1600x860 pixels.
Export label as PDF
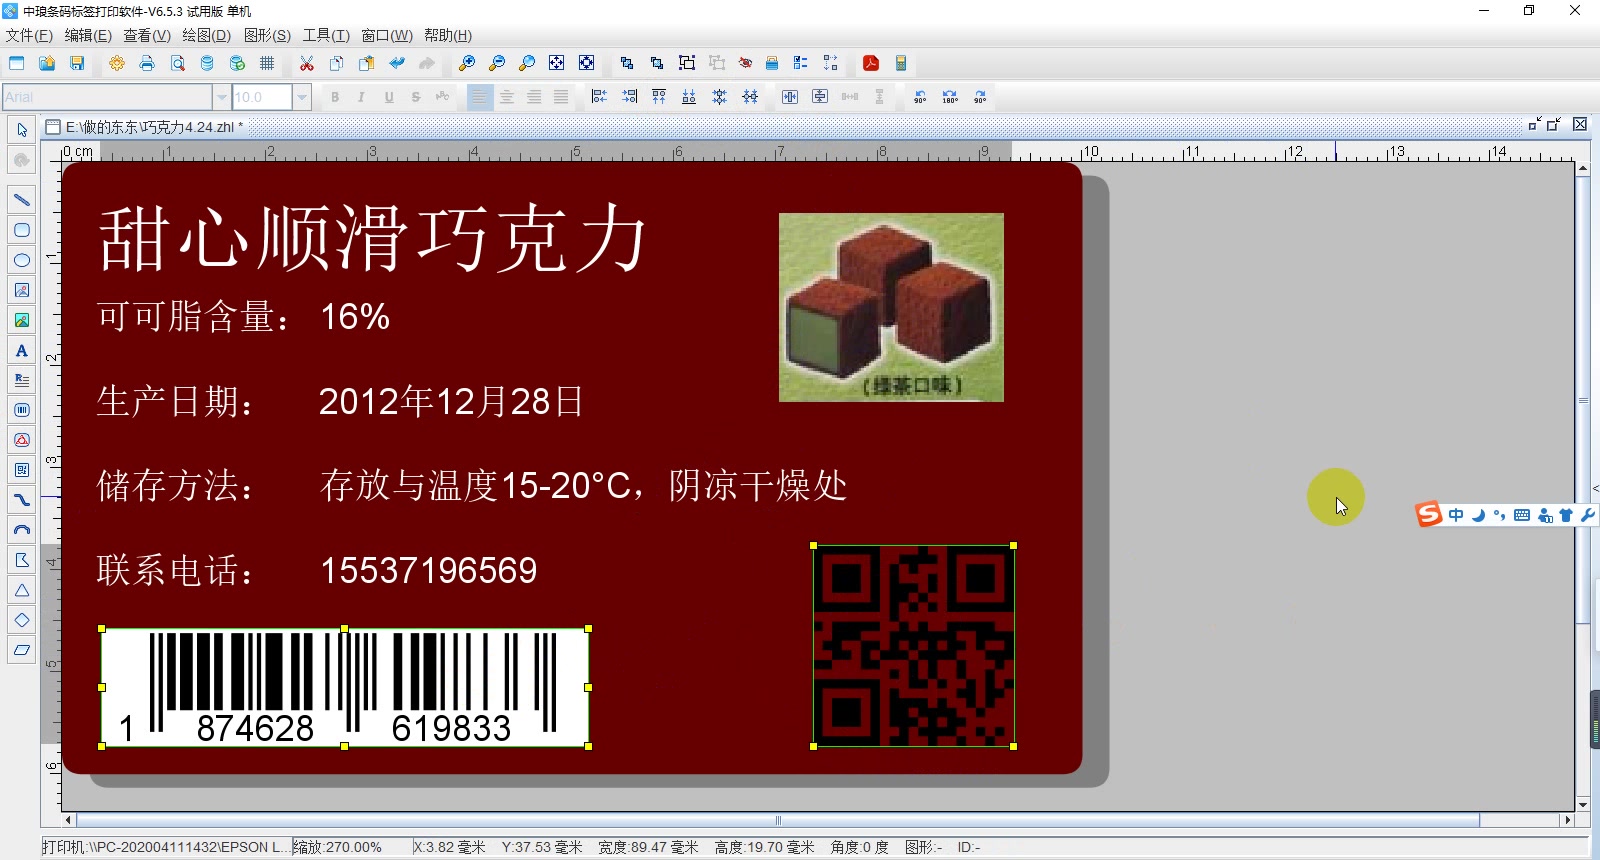(x=871, y=63)
